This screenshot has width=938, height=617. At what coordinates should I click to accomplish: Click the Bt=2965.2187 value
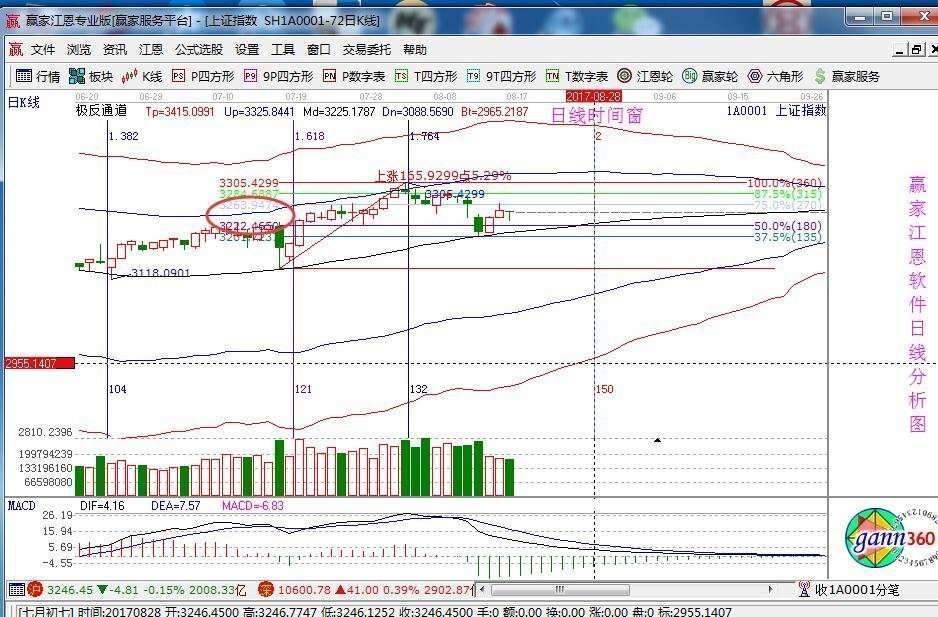click(495, 112)
